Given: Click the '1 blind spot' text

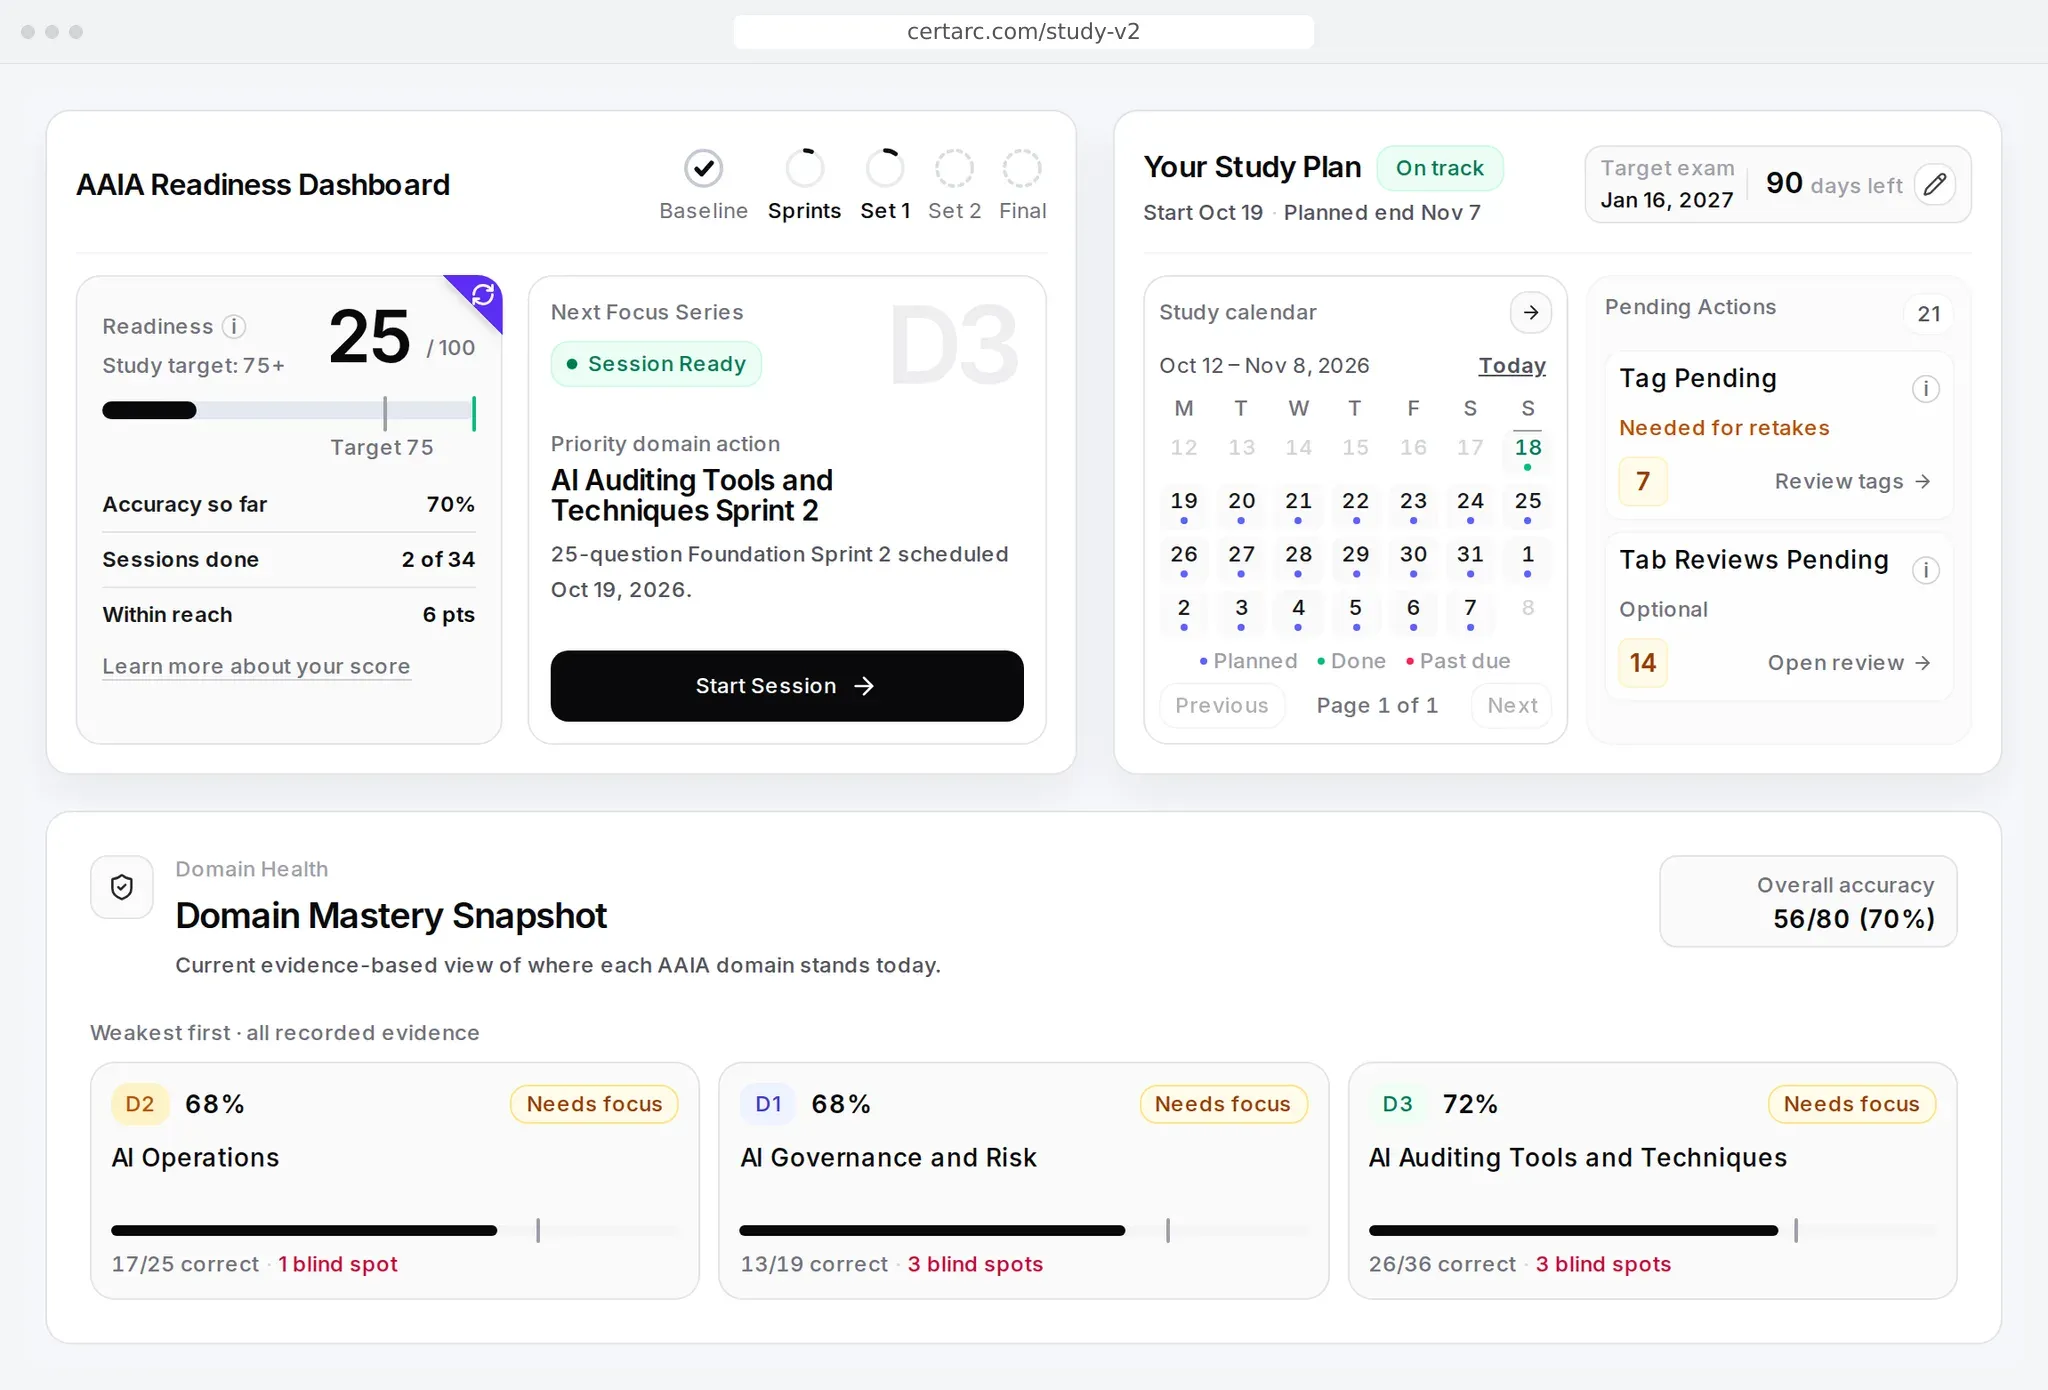Looking at the screenshot, I should tap(338, 1265).
